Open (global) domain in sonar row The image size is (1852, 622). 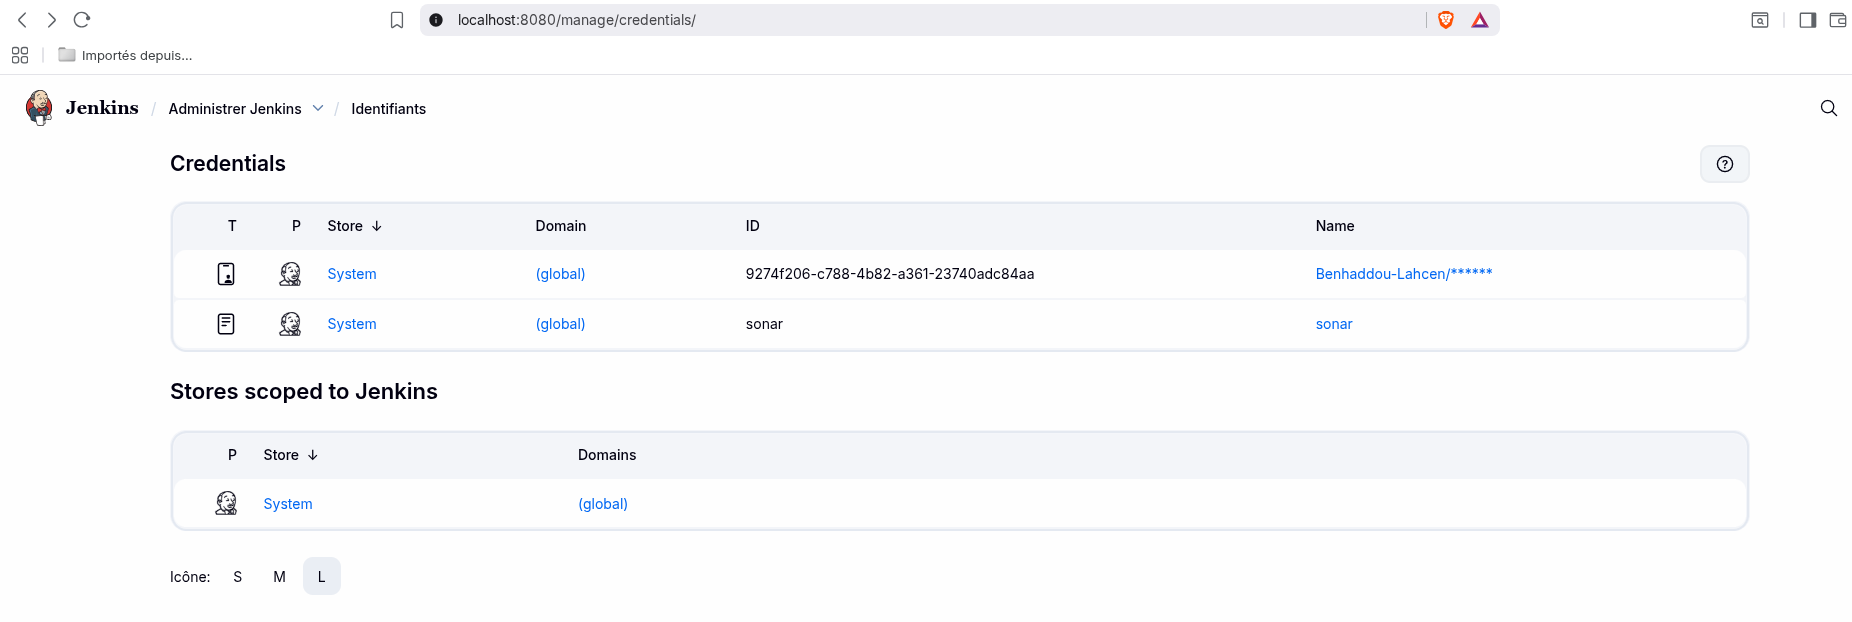[x=561, y=324]
